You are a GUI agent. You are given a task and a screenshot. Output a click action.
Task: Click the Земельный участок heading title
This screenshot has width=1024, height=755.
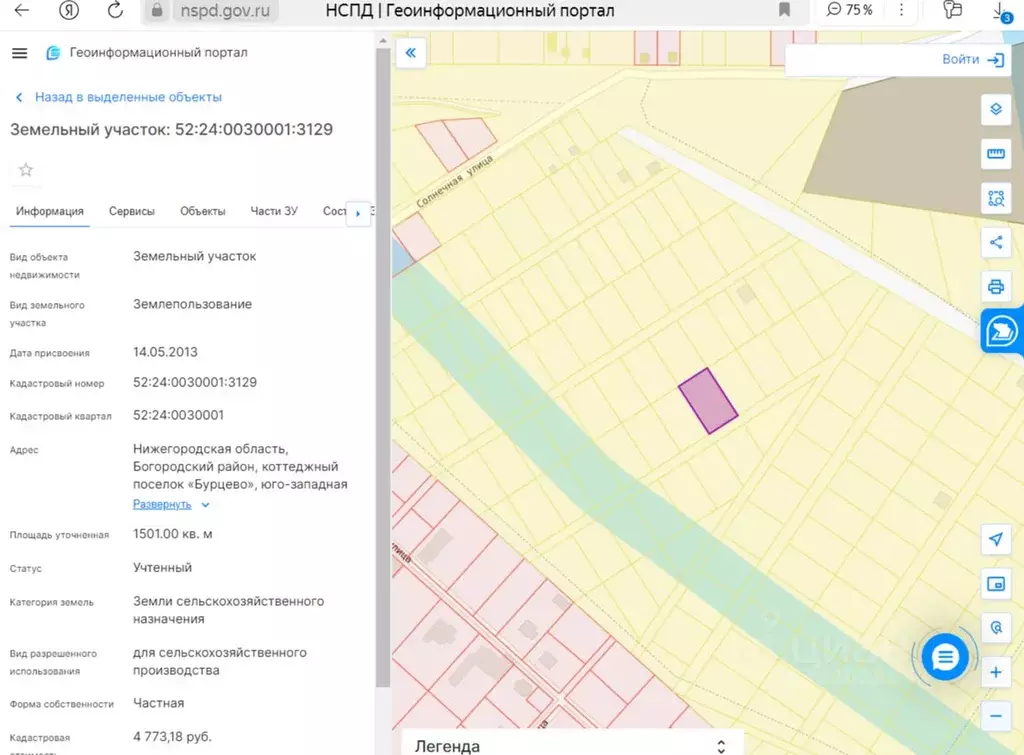point(171,129)
